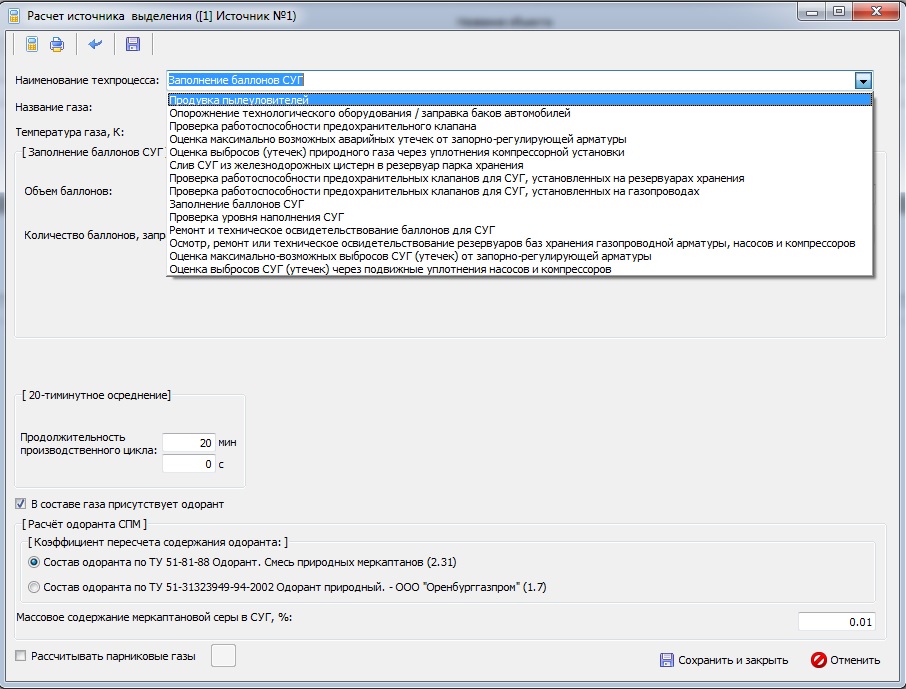Collapse the 'Наименование техпроцесса' dropdown arrow

click(863, 81)
